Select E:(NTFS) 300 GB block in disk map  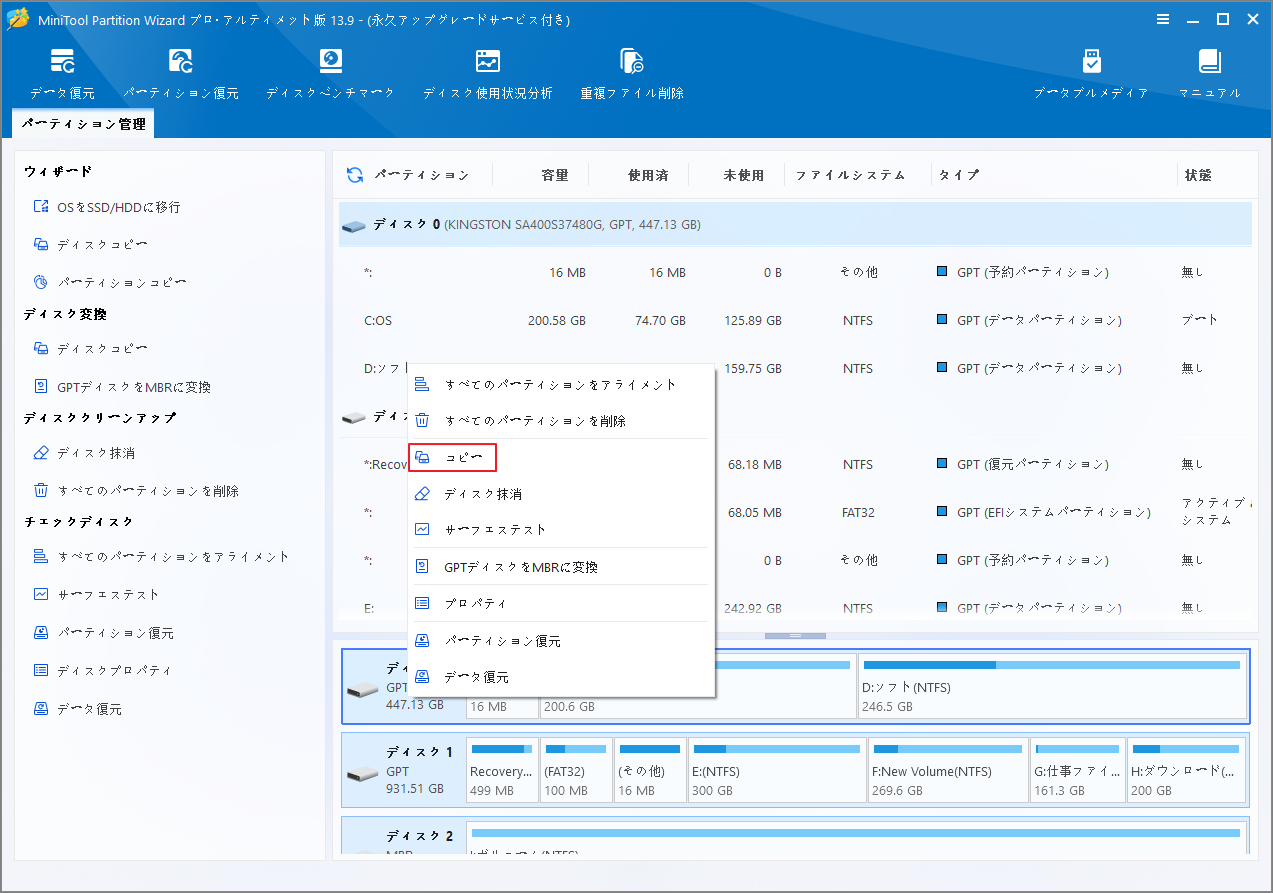[x=776, y=770]
